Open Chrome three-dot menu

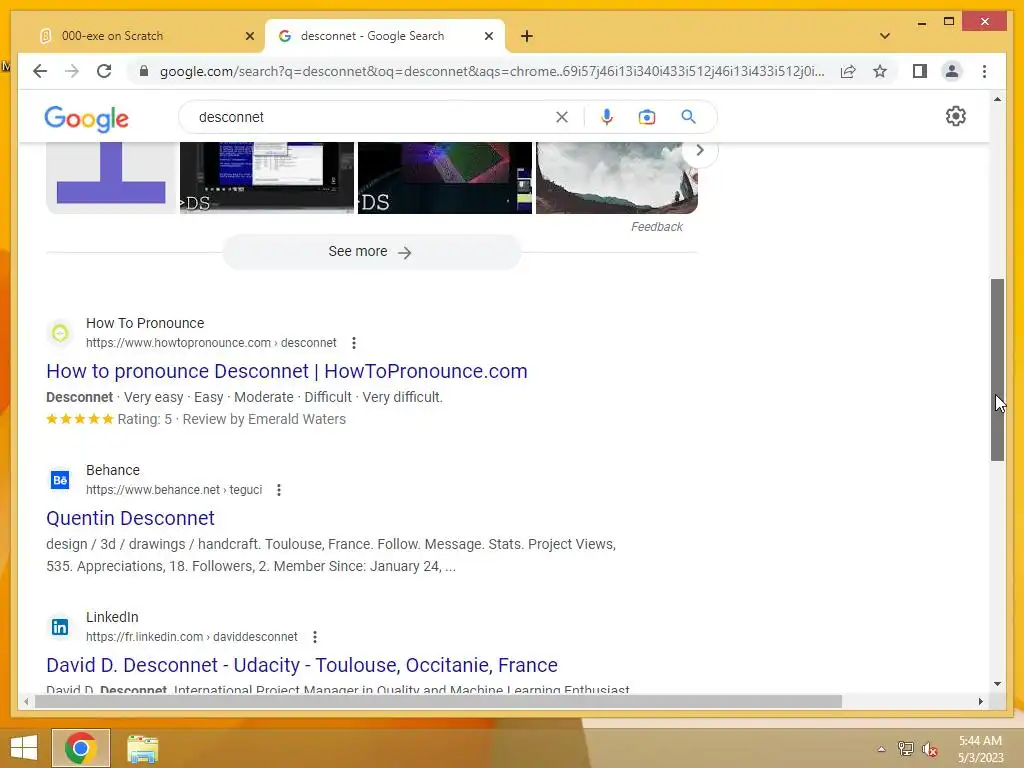[x=984, y=71]
